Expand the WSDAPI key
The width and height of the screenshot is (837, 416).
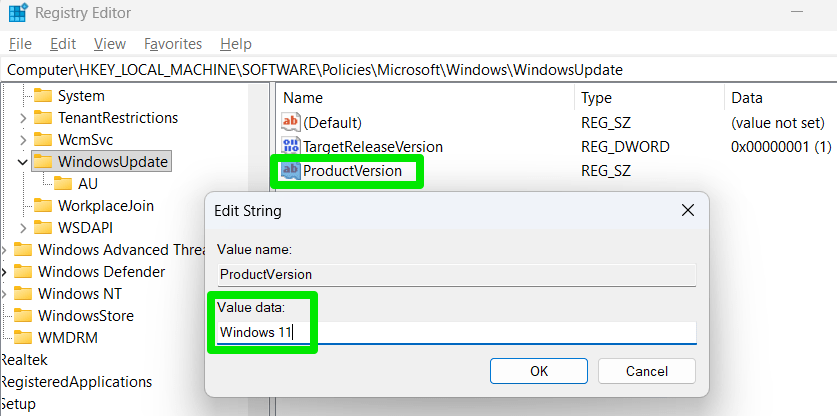[x=23, y=227]
